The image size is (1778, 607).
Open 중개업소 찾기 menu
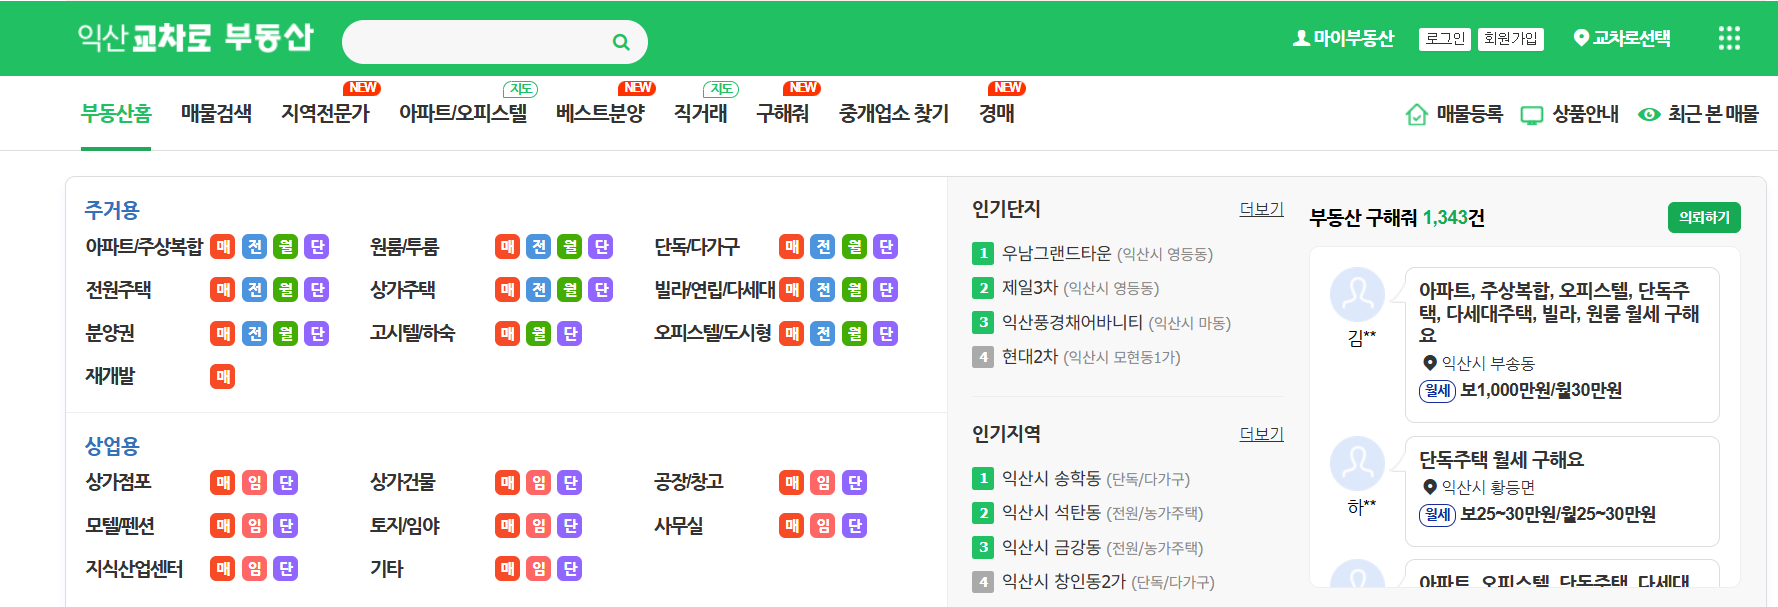[894, 114]
